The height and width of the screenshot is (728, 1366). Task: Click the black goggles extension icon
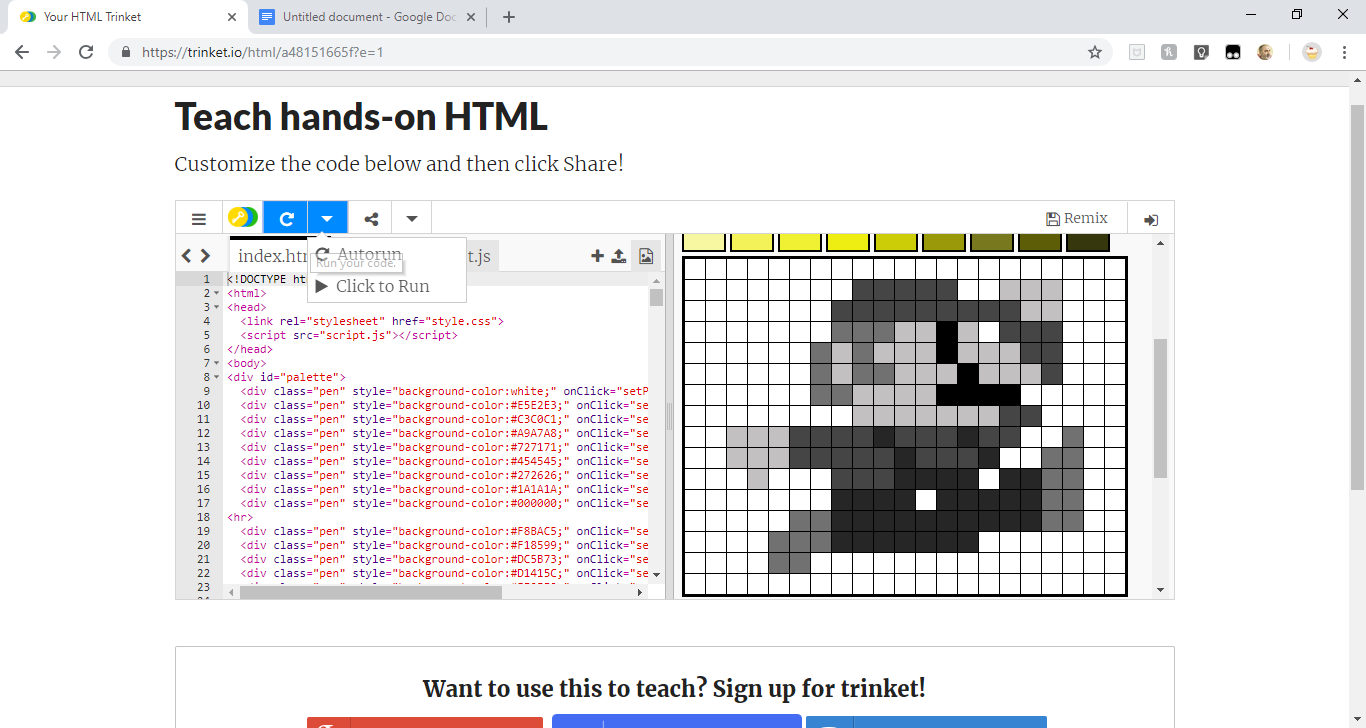coord(1233,52)
